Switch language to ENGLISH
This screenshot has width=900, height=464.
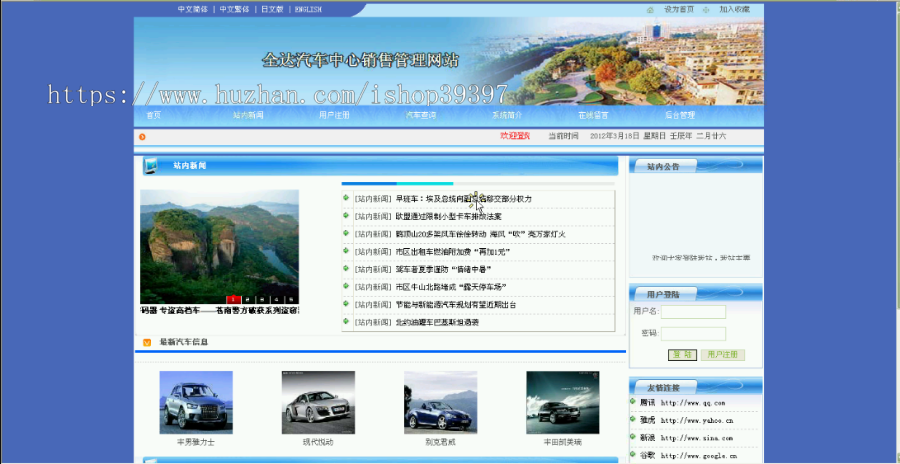pyautogui.click(x=308, y=9)
